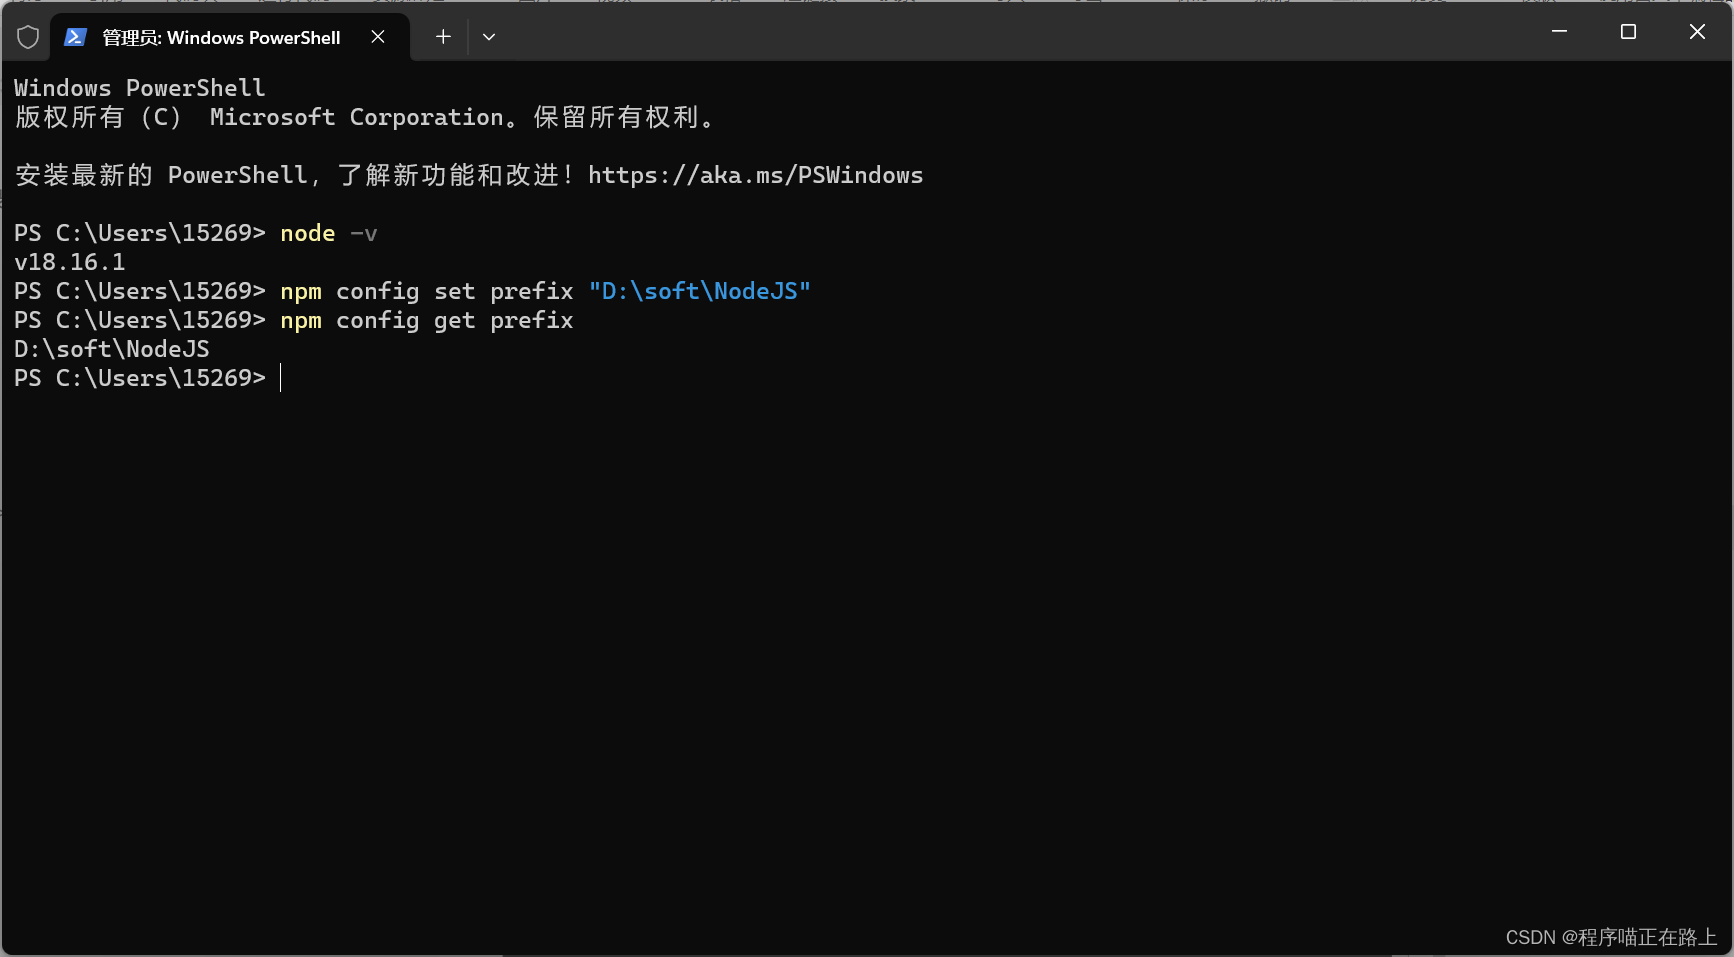Click the version output 'v18.16.1'
Image resolution: width=1734 pixels, height=957 pixels.
(70, 262)
